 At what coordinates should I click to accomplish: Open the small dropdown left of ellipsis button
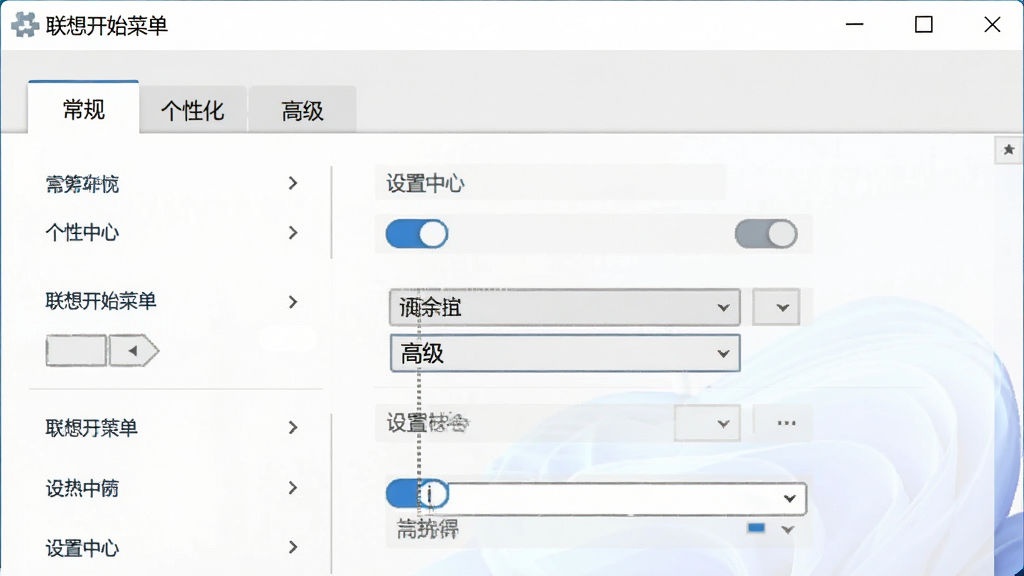click(x=707, y=423)
